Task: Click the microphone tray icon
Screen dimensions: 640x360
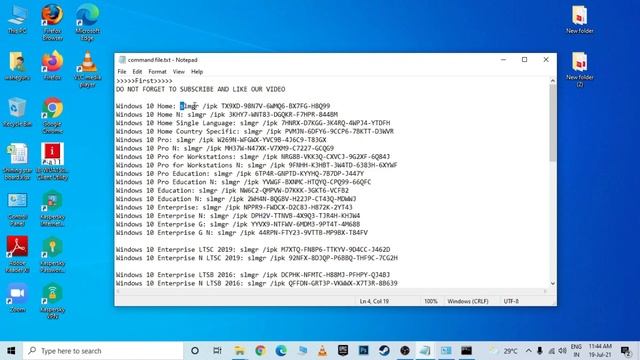Action: 540,351
